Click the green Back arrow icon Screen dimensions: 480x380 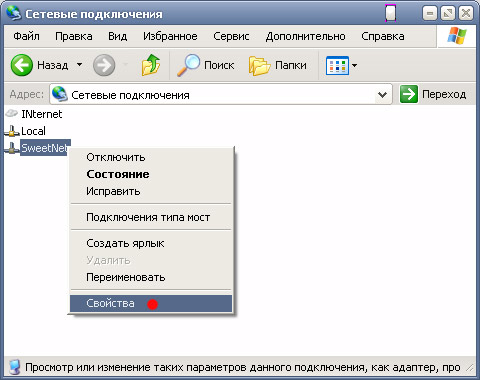[22, 65]
